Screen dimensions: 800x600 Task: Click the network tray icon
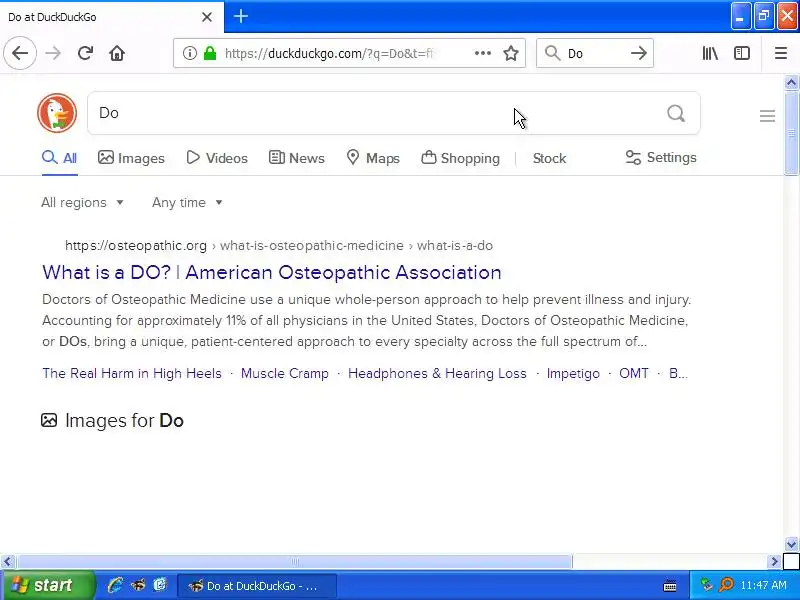click(706, 585)
